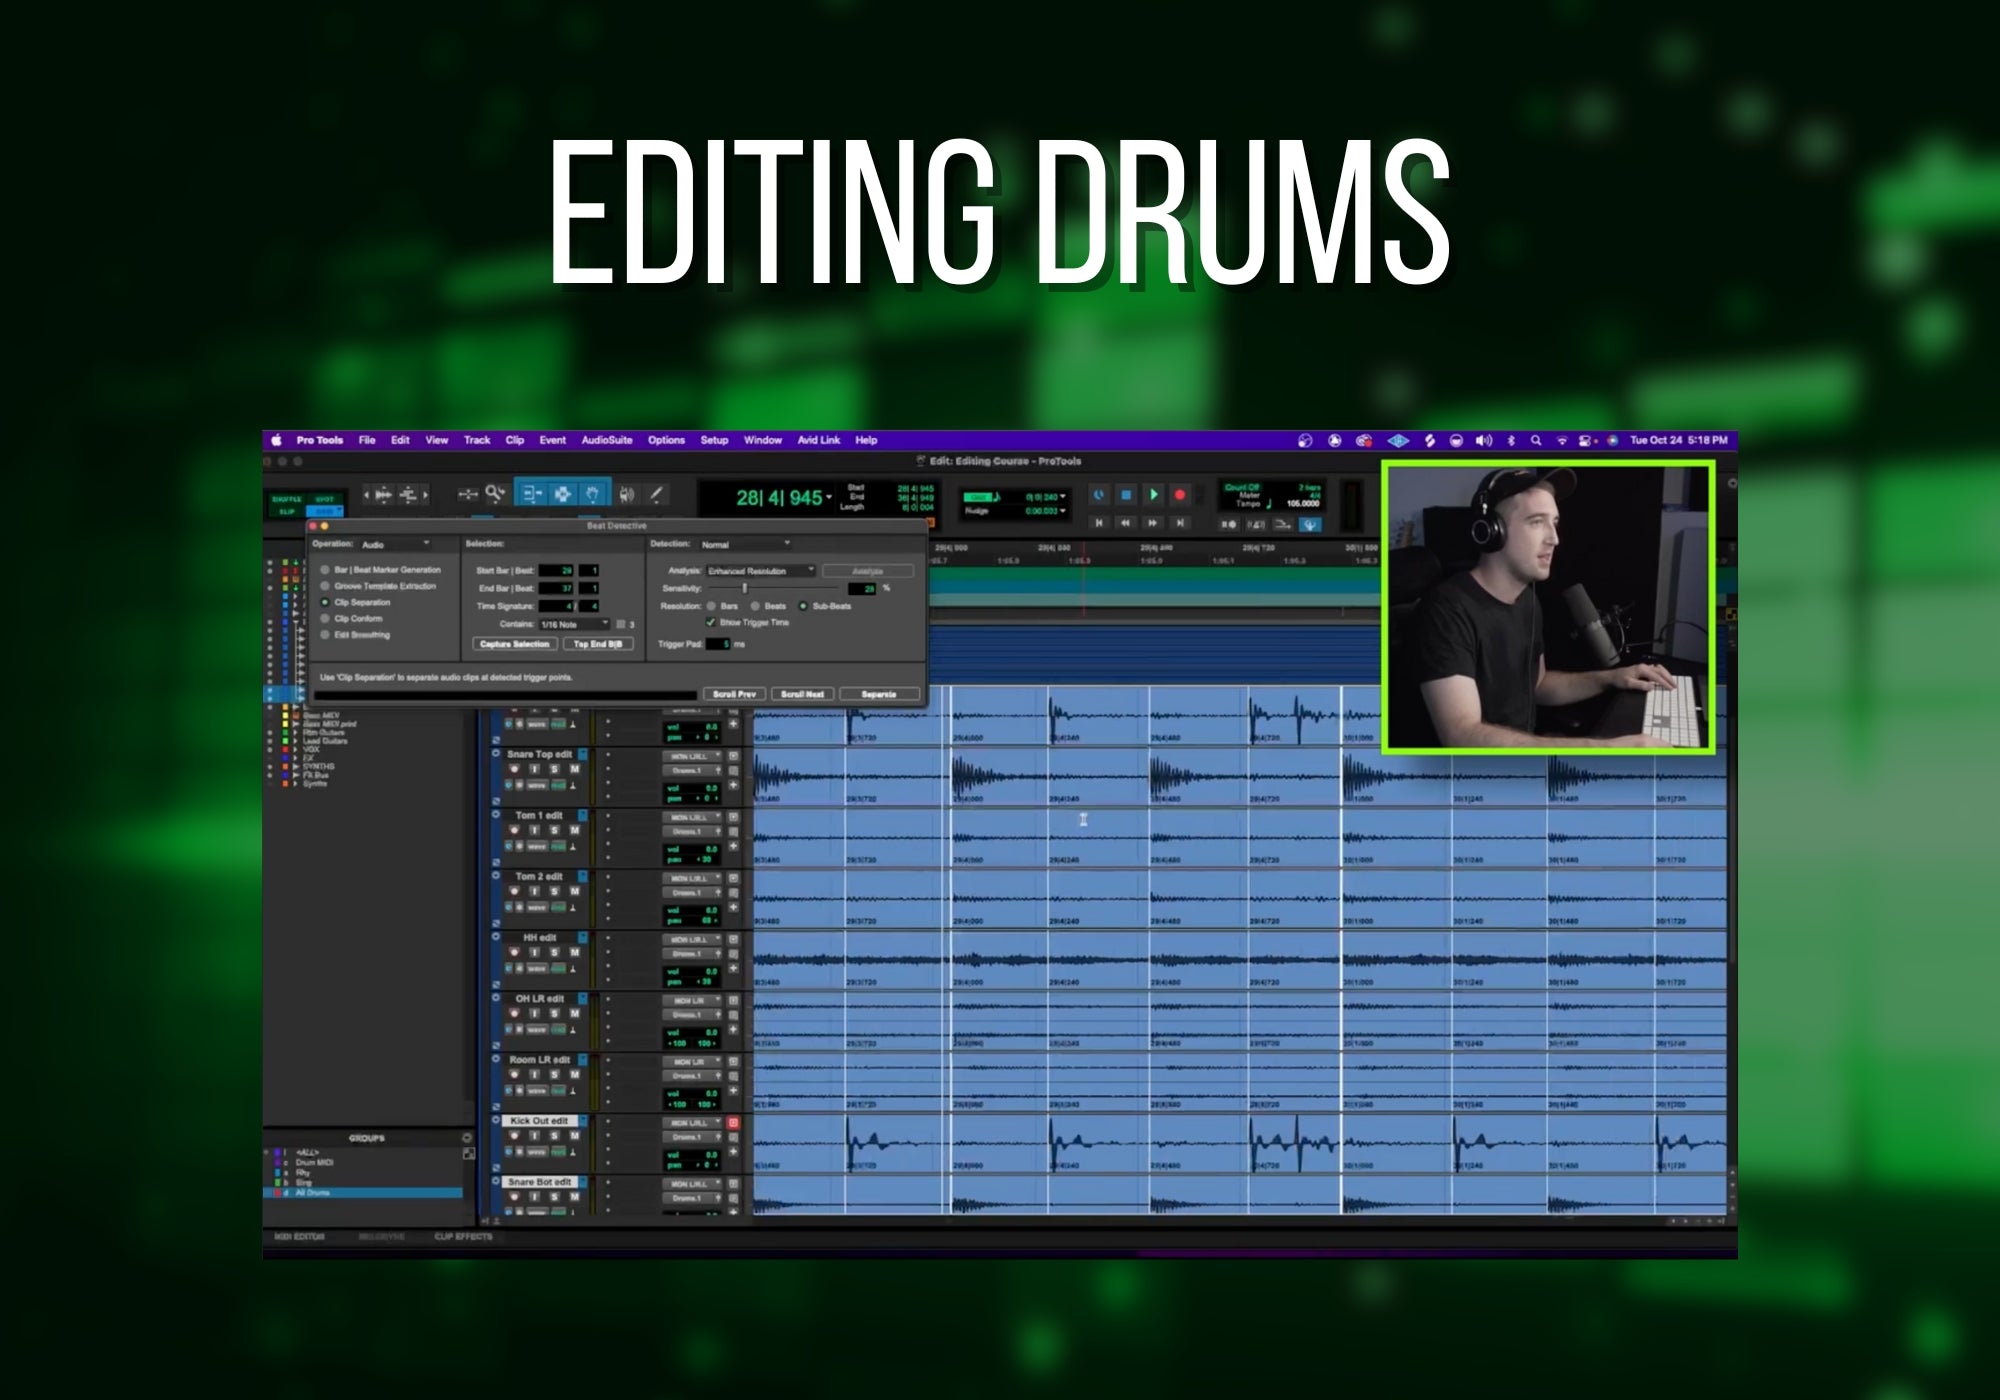
Task: Open the Event menu
Action: click(552, 440)
